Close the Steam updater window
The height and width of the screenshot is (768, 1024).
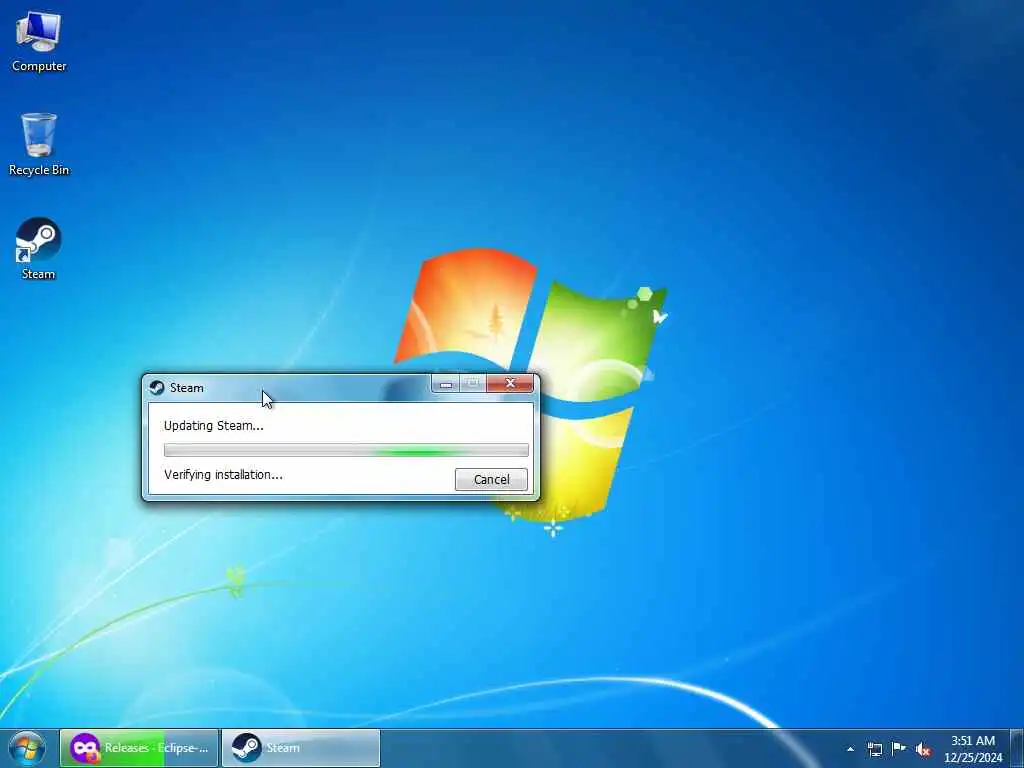click(510, 384)
